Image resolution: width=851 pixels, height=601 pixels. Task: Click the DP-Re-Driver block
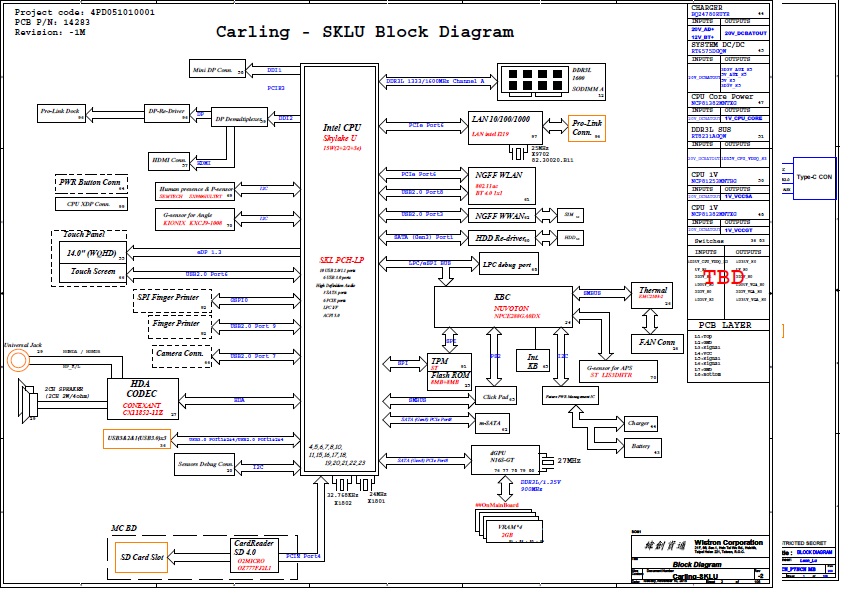click(167, 112)
